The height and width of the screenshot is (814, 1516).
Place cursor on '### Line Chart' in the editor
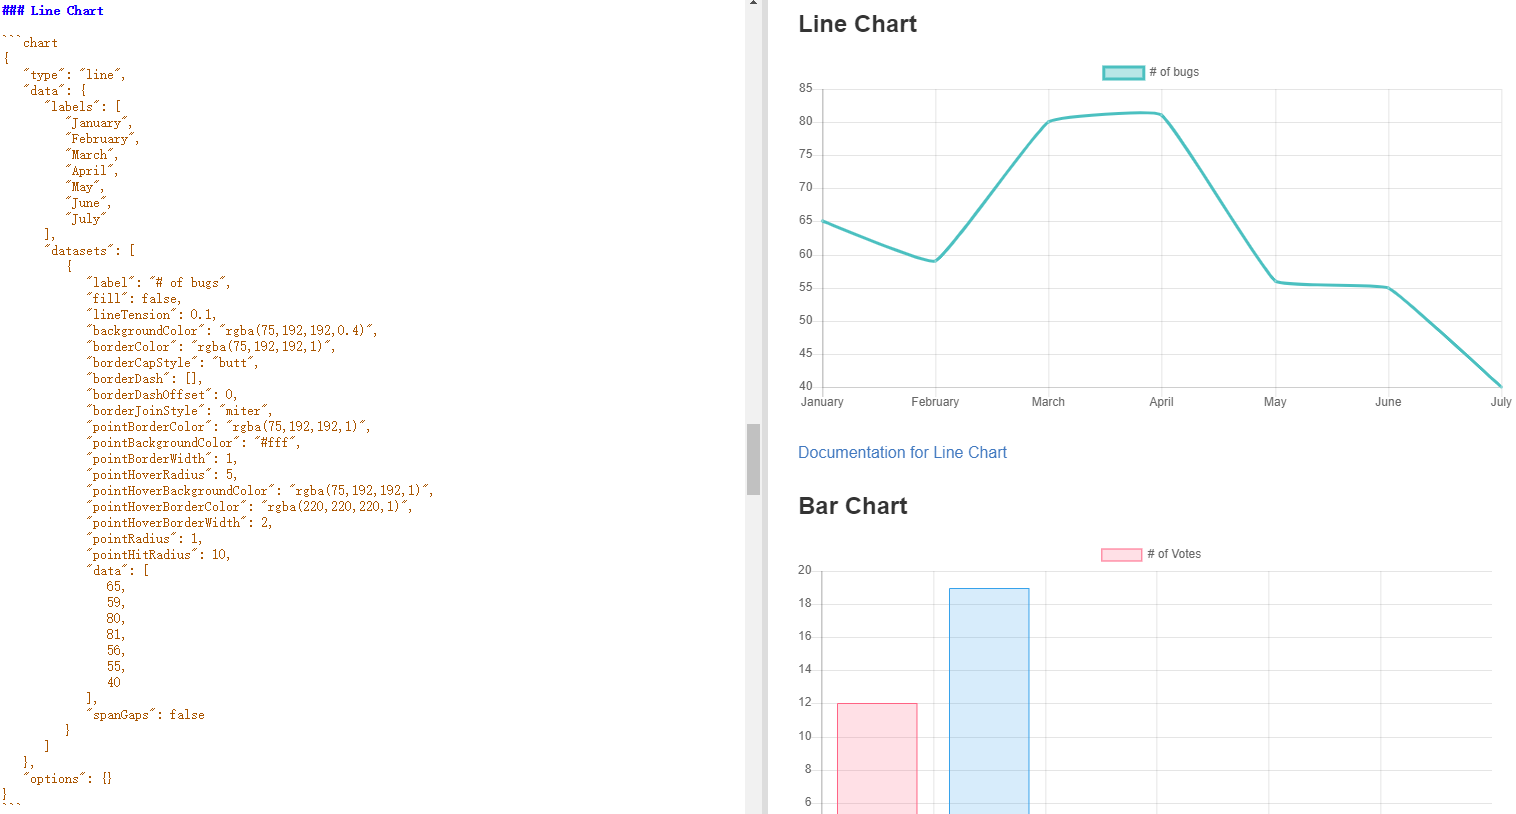coord(53,11)
